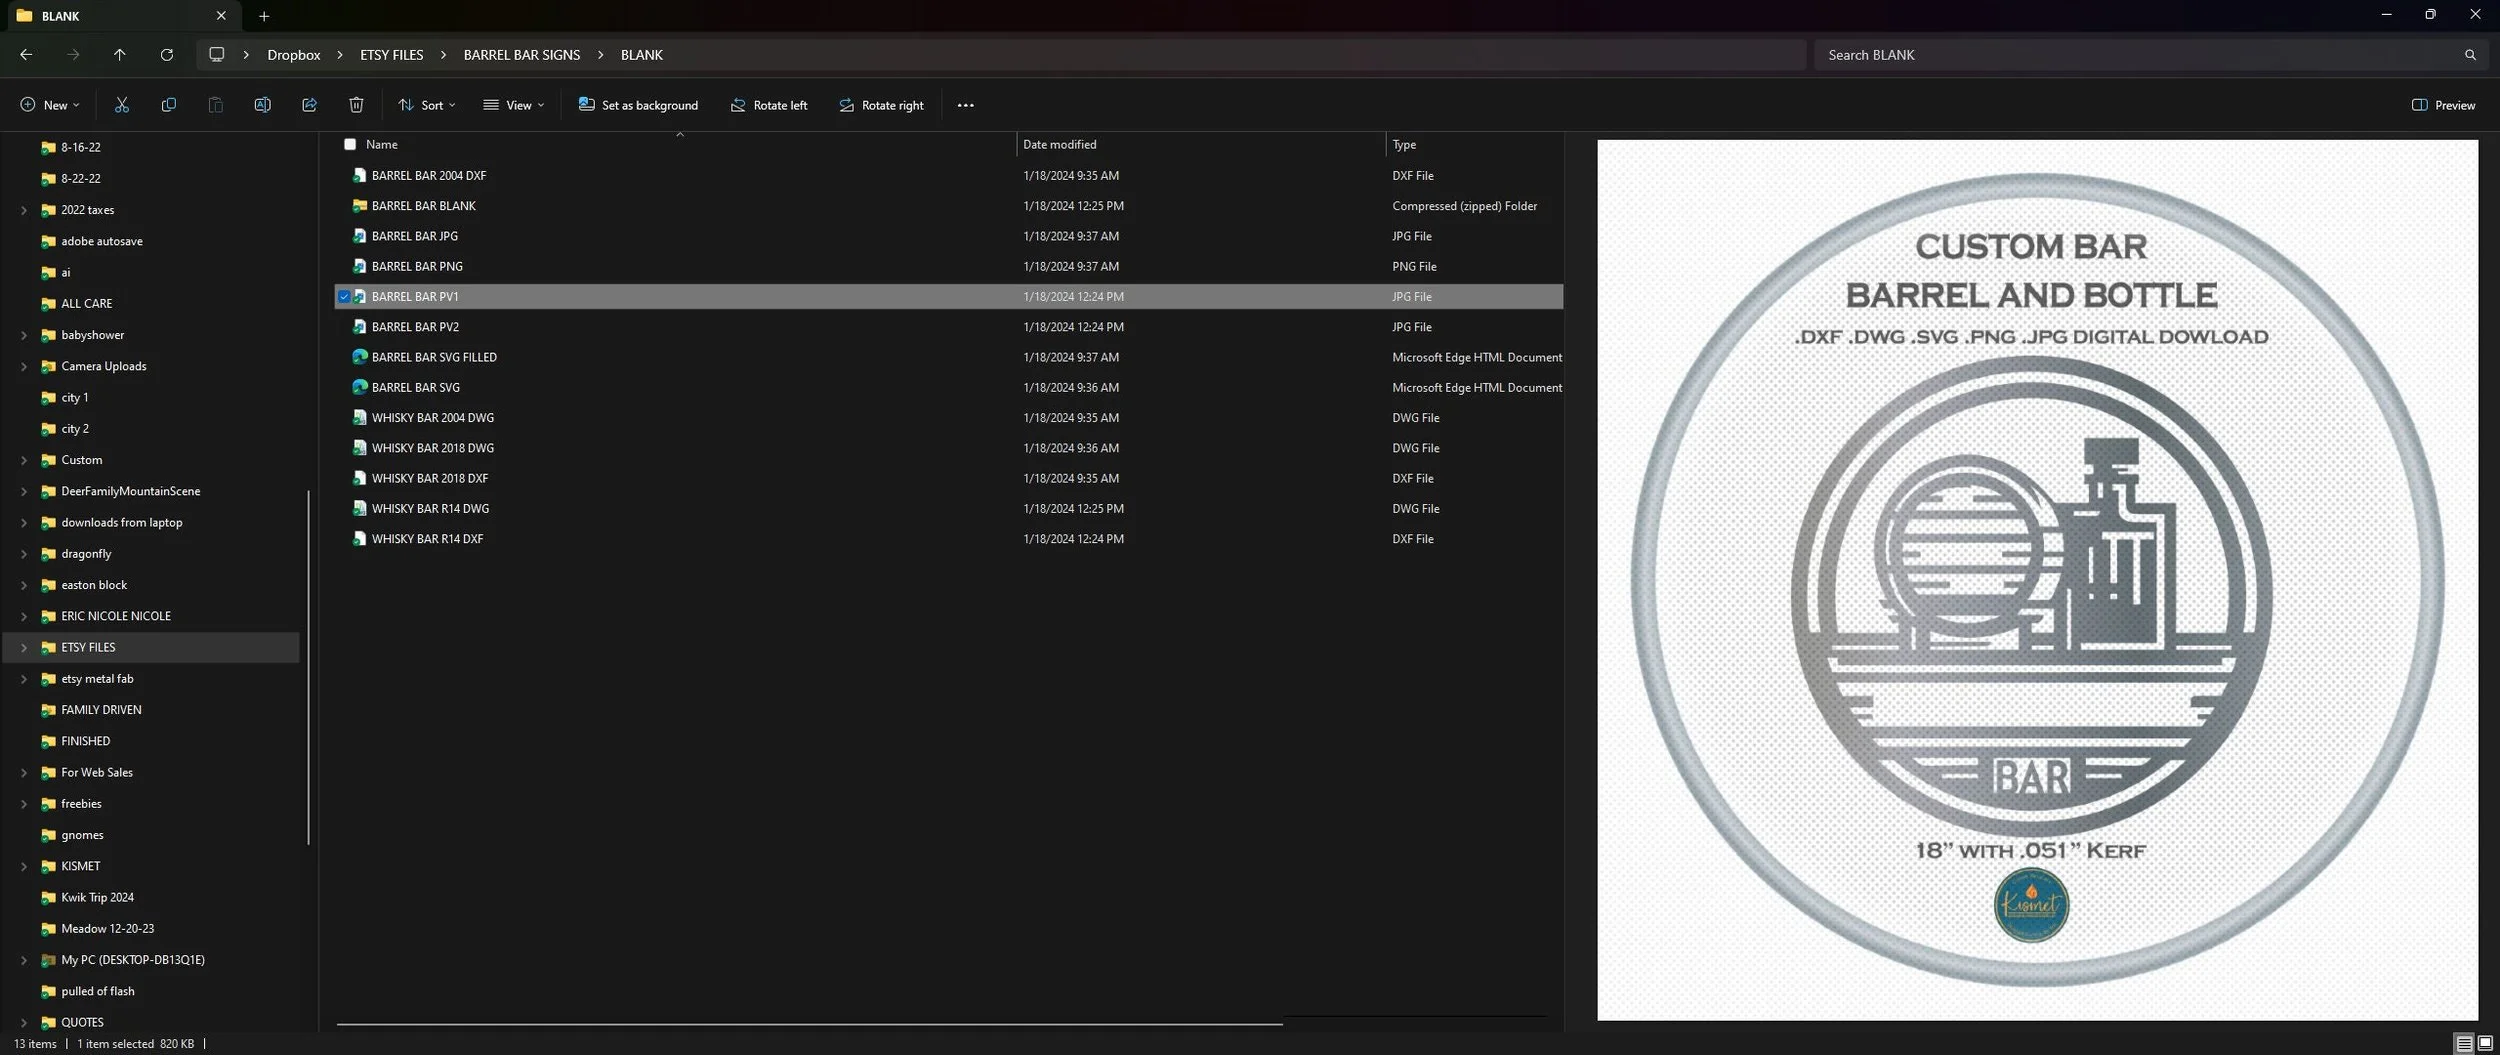Expand the babyshower folder tree
Viewport: 2500px width, 1055px height.
click(x=24, y=335)
